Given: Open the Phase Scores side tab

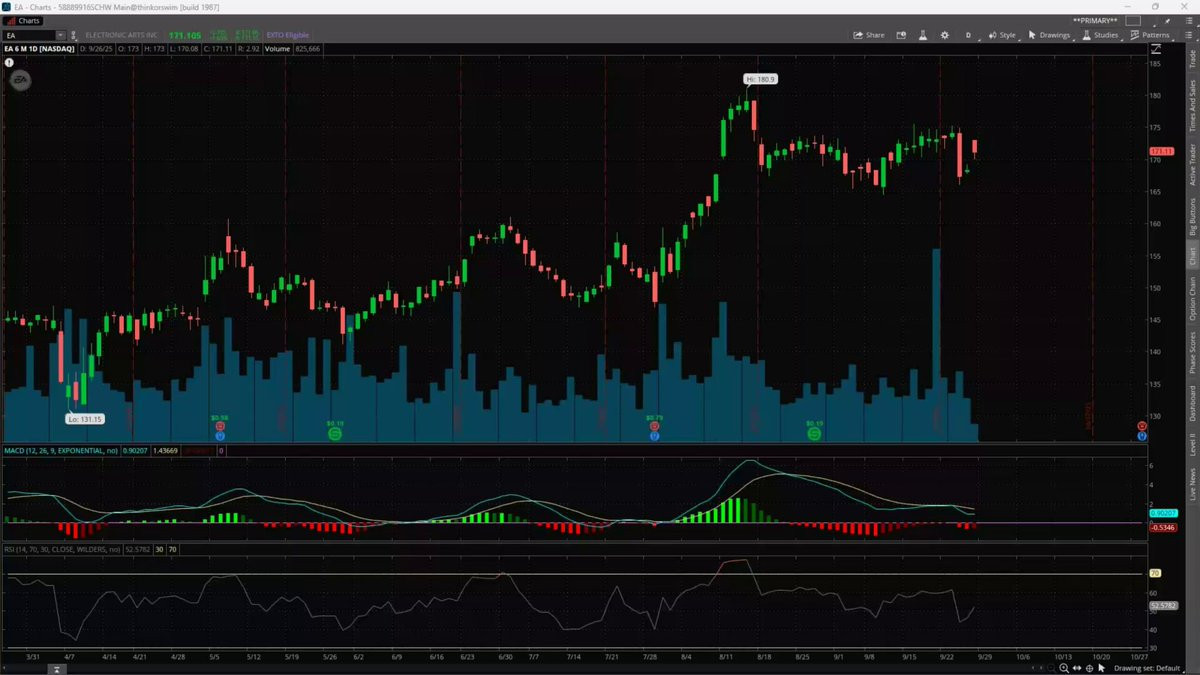Looking at the screenshot, I should click(x=1191, y=352).
